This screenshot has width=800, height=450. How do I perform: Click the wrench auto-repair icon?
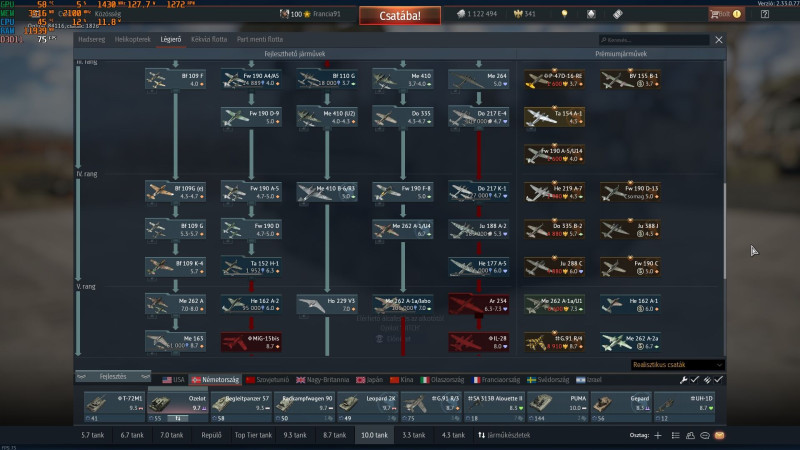pos(684,380)
